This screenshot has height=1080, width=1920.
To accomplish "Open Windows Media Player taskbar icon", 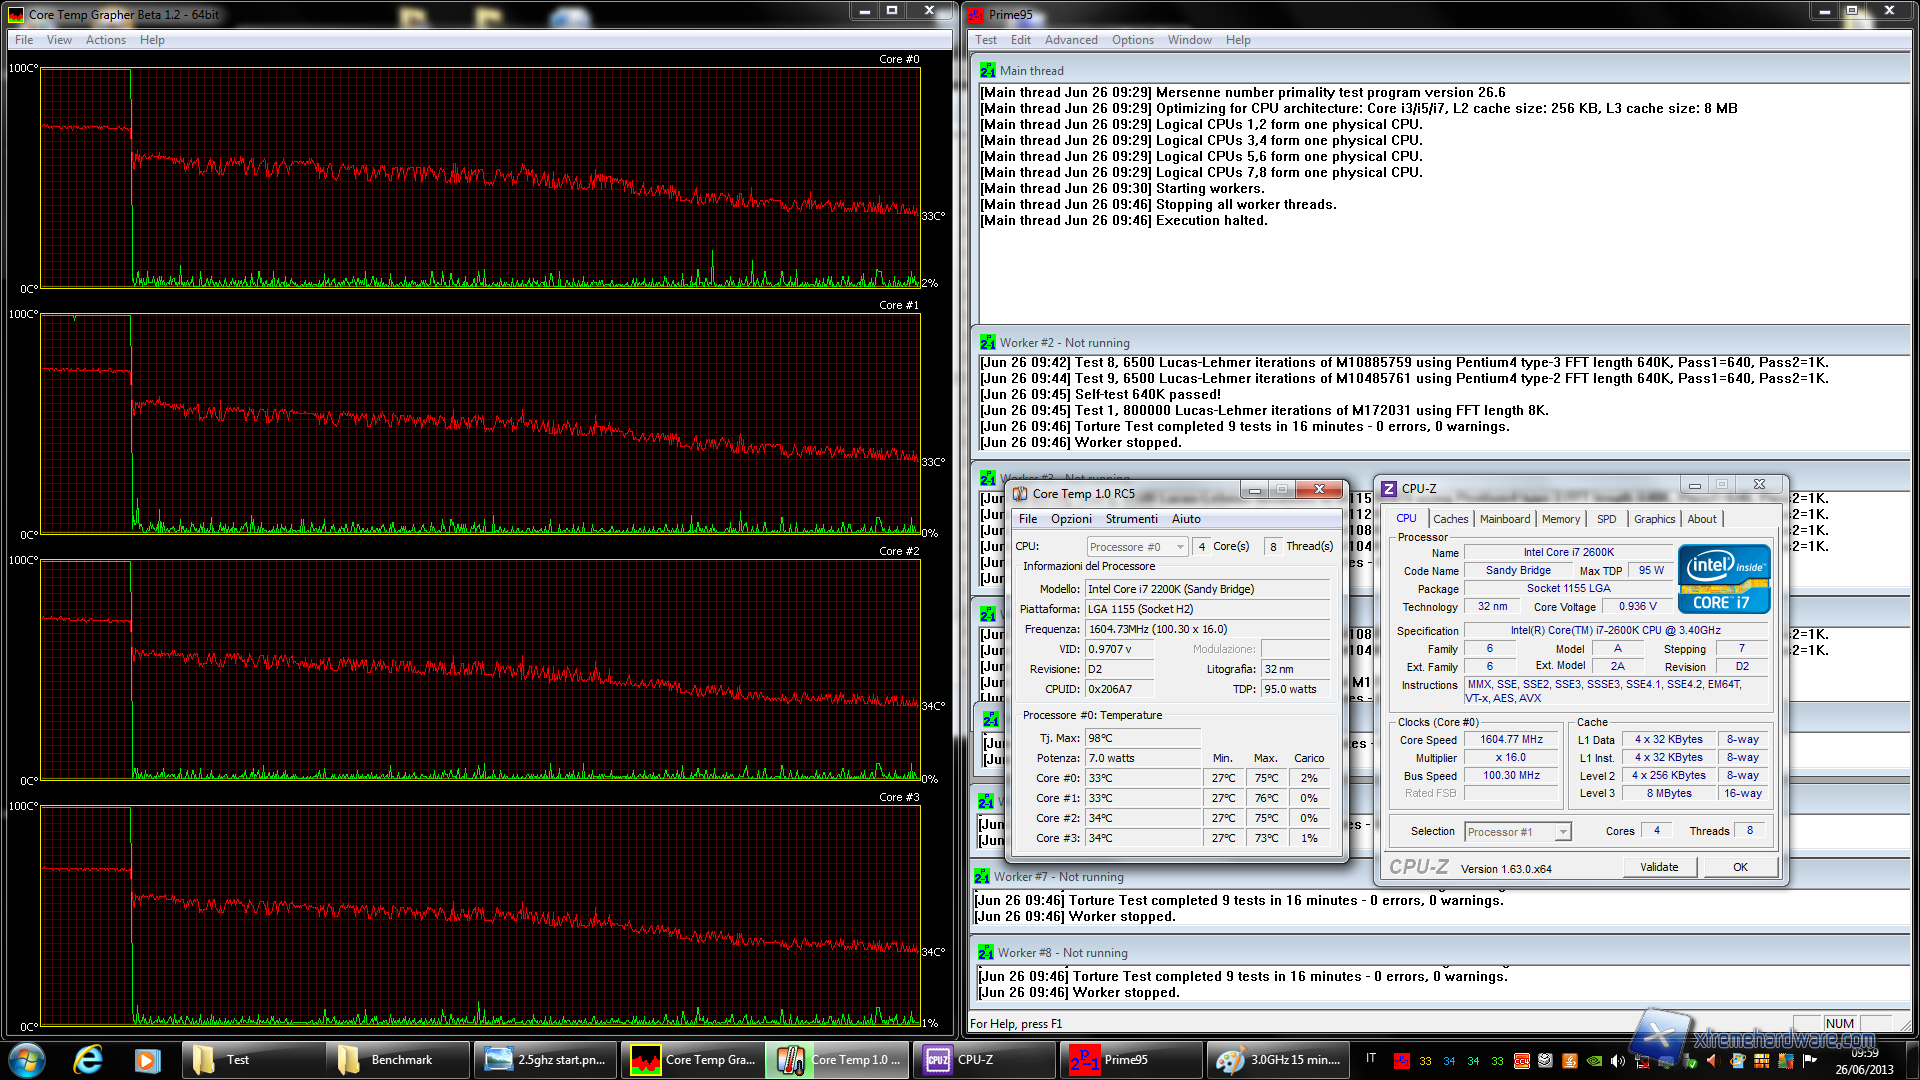I will [x=147, y=1059].
